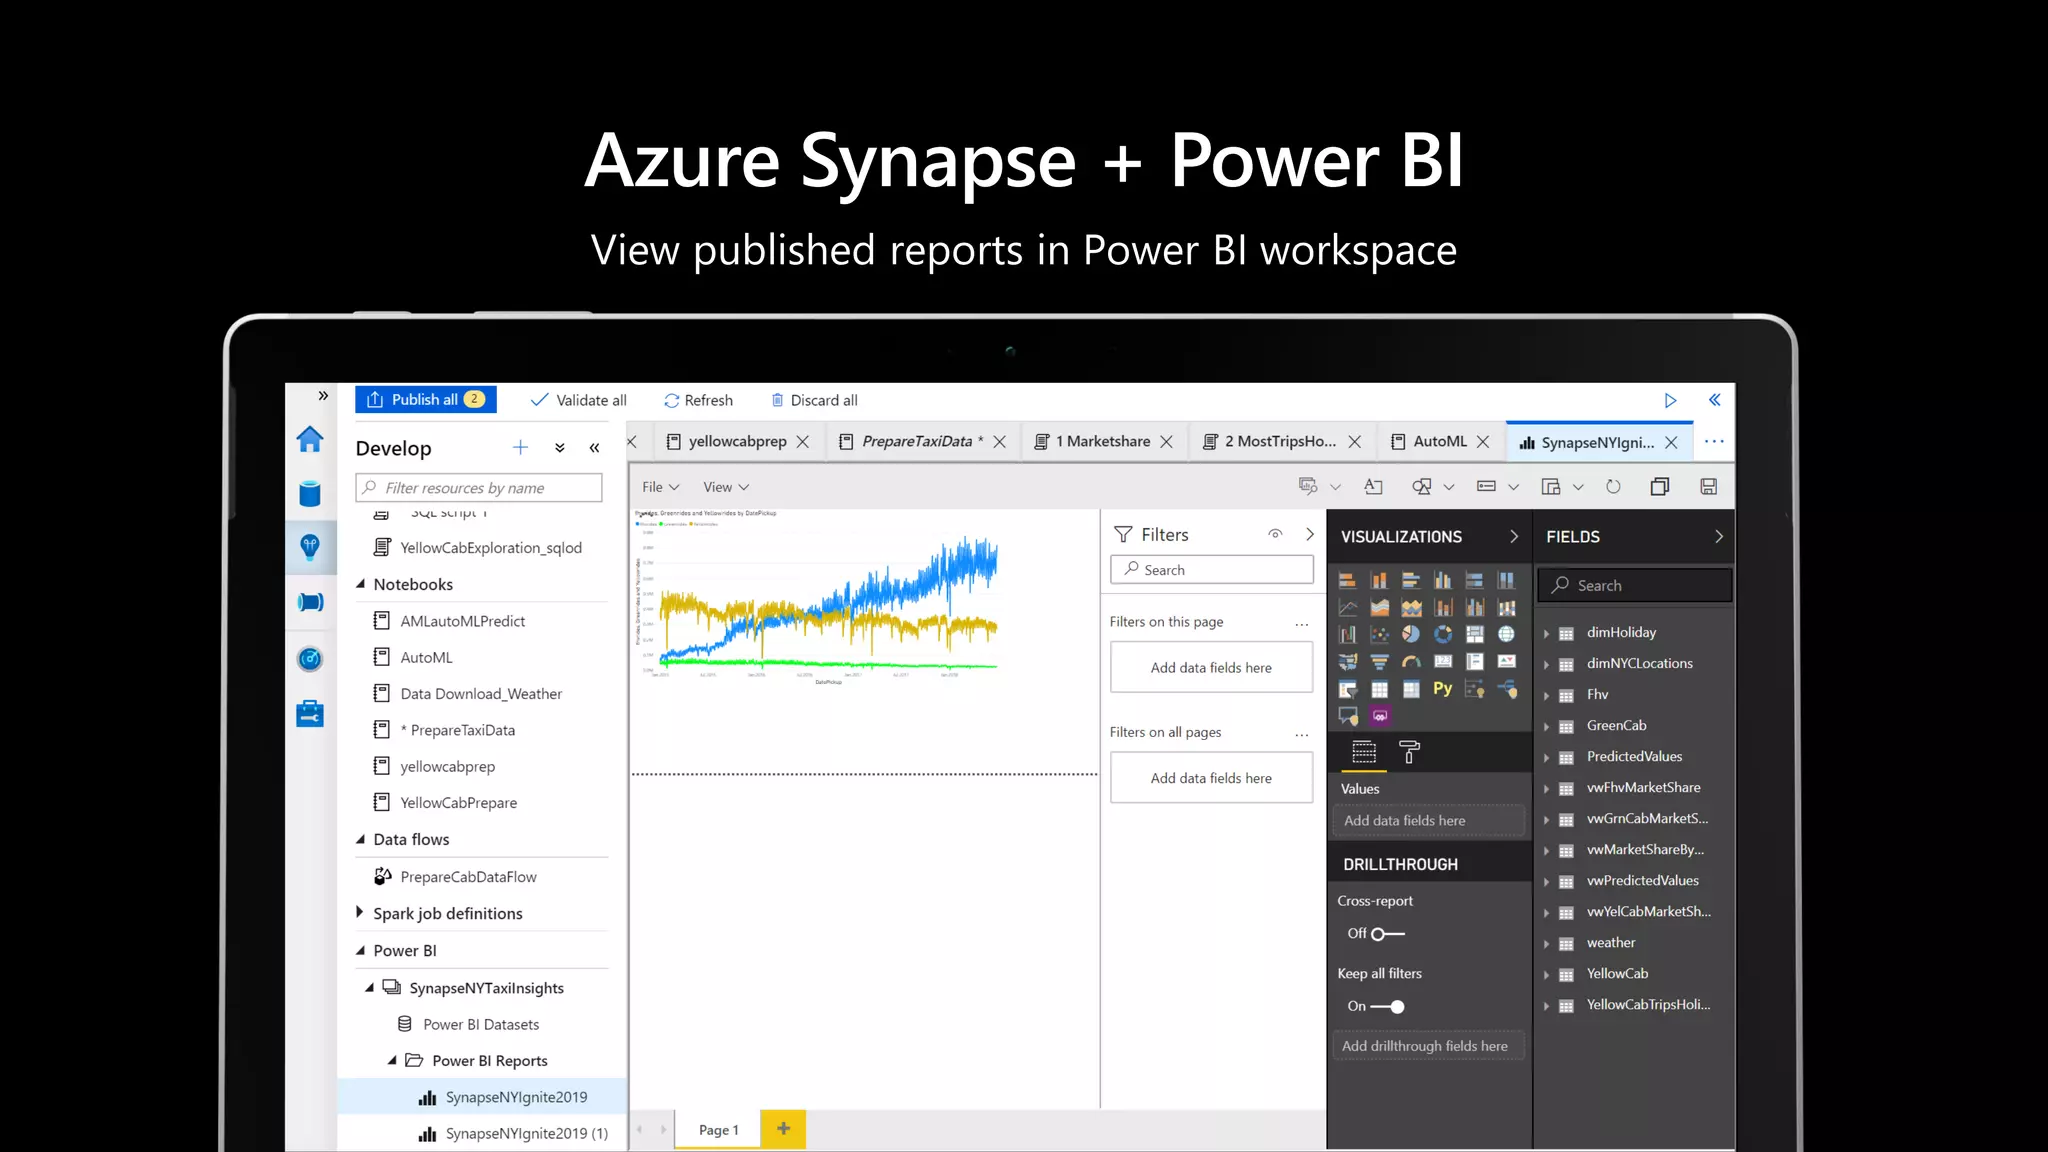Click the refresh visuals circular arrow icon
2048x1152 pixels.
(1613, 486)
